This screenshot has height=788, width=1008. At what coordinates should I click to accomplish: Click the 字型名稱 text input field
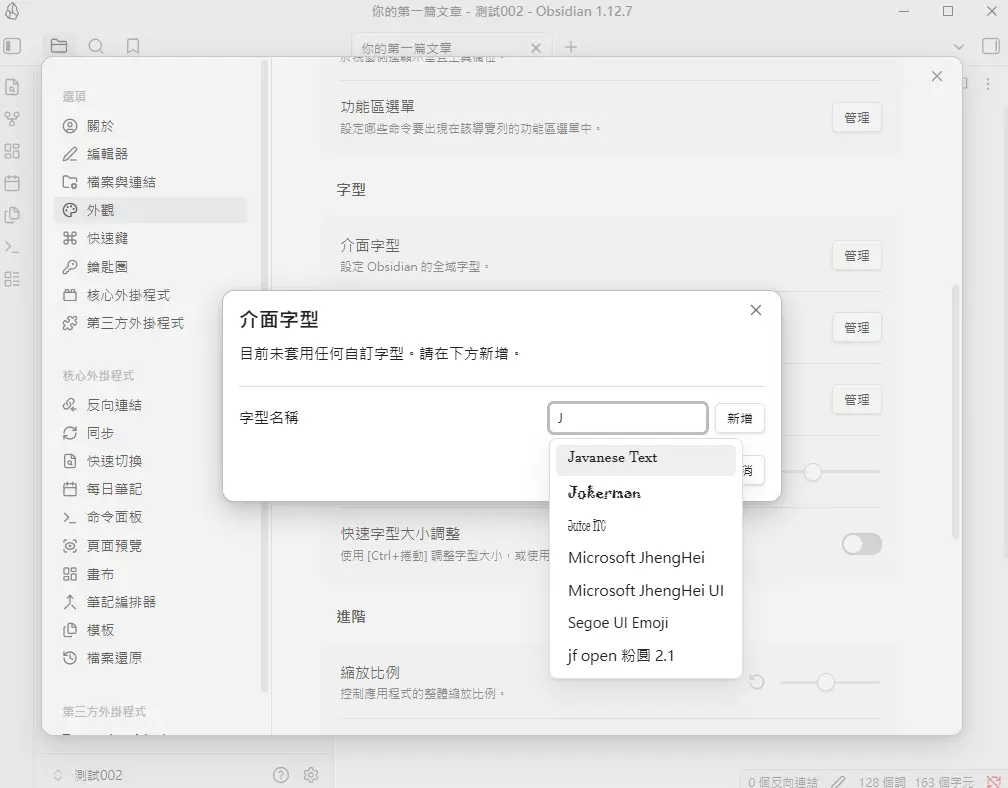click(627, 418)
